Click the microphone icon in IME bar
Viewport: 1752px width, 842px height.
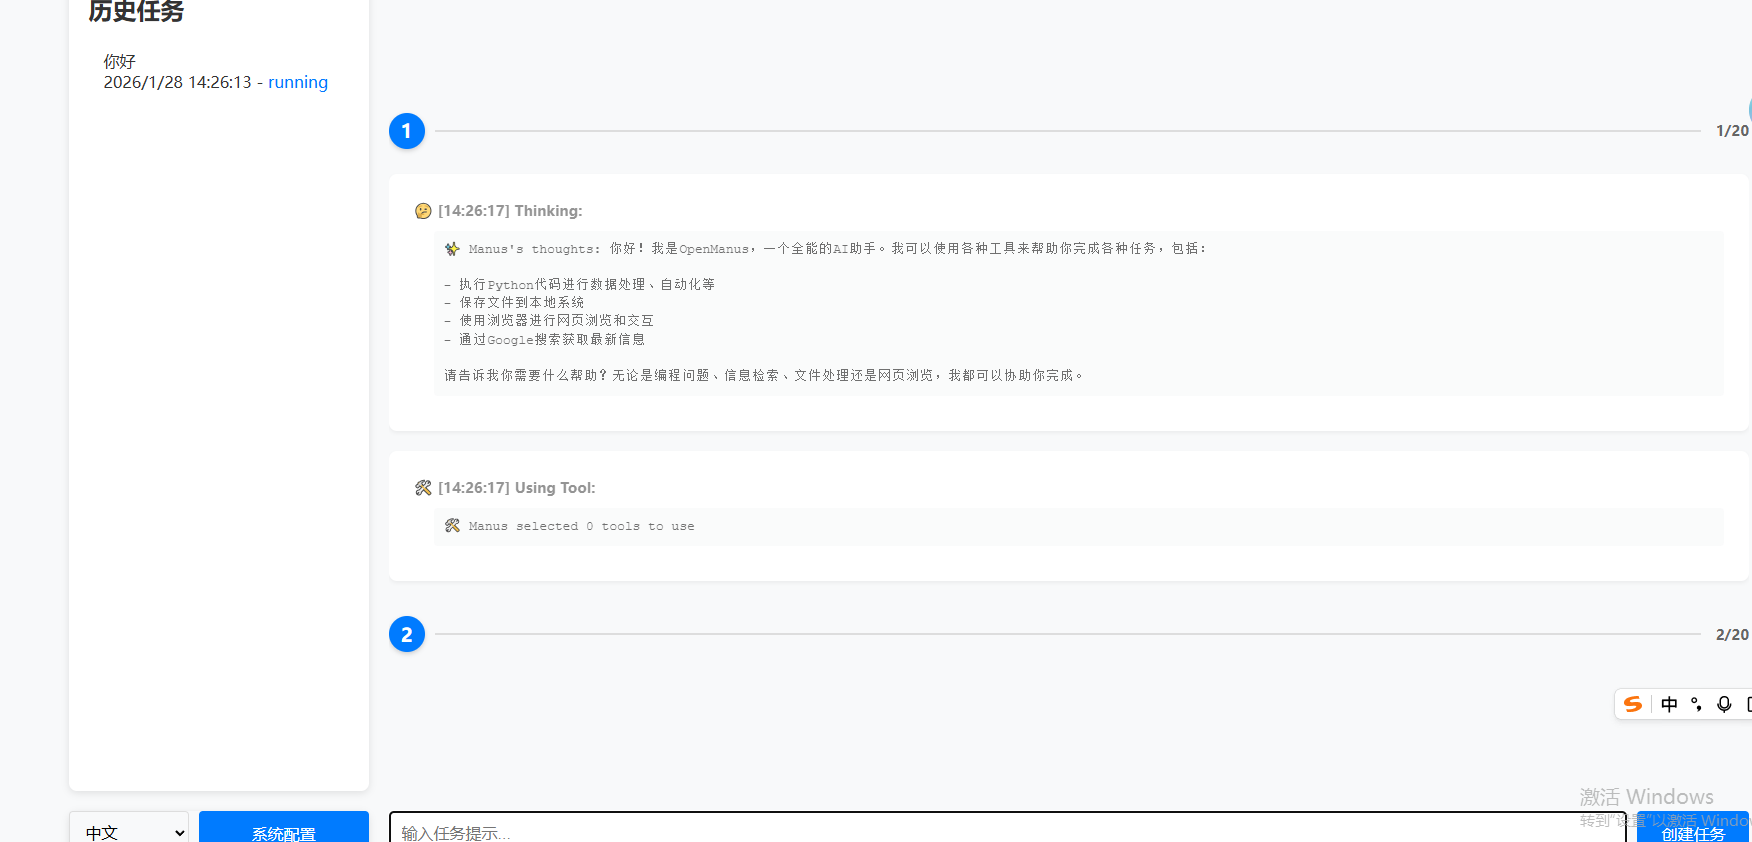click(x=1724, y=704)
